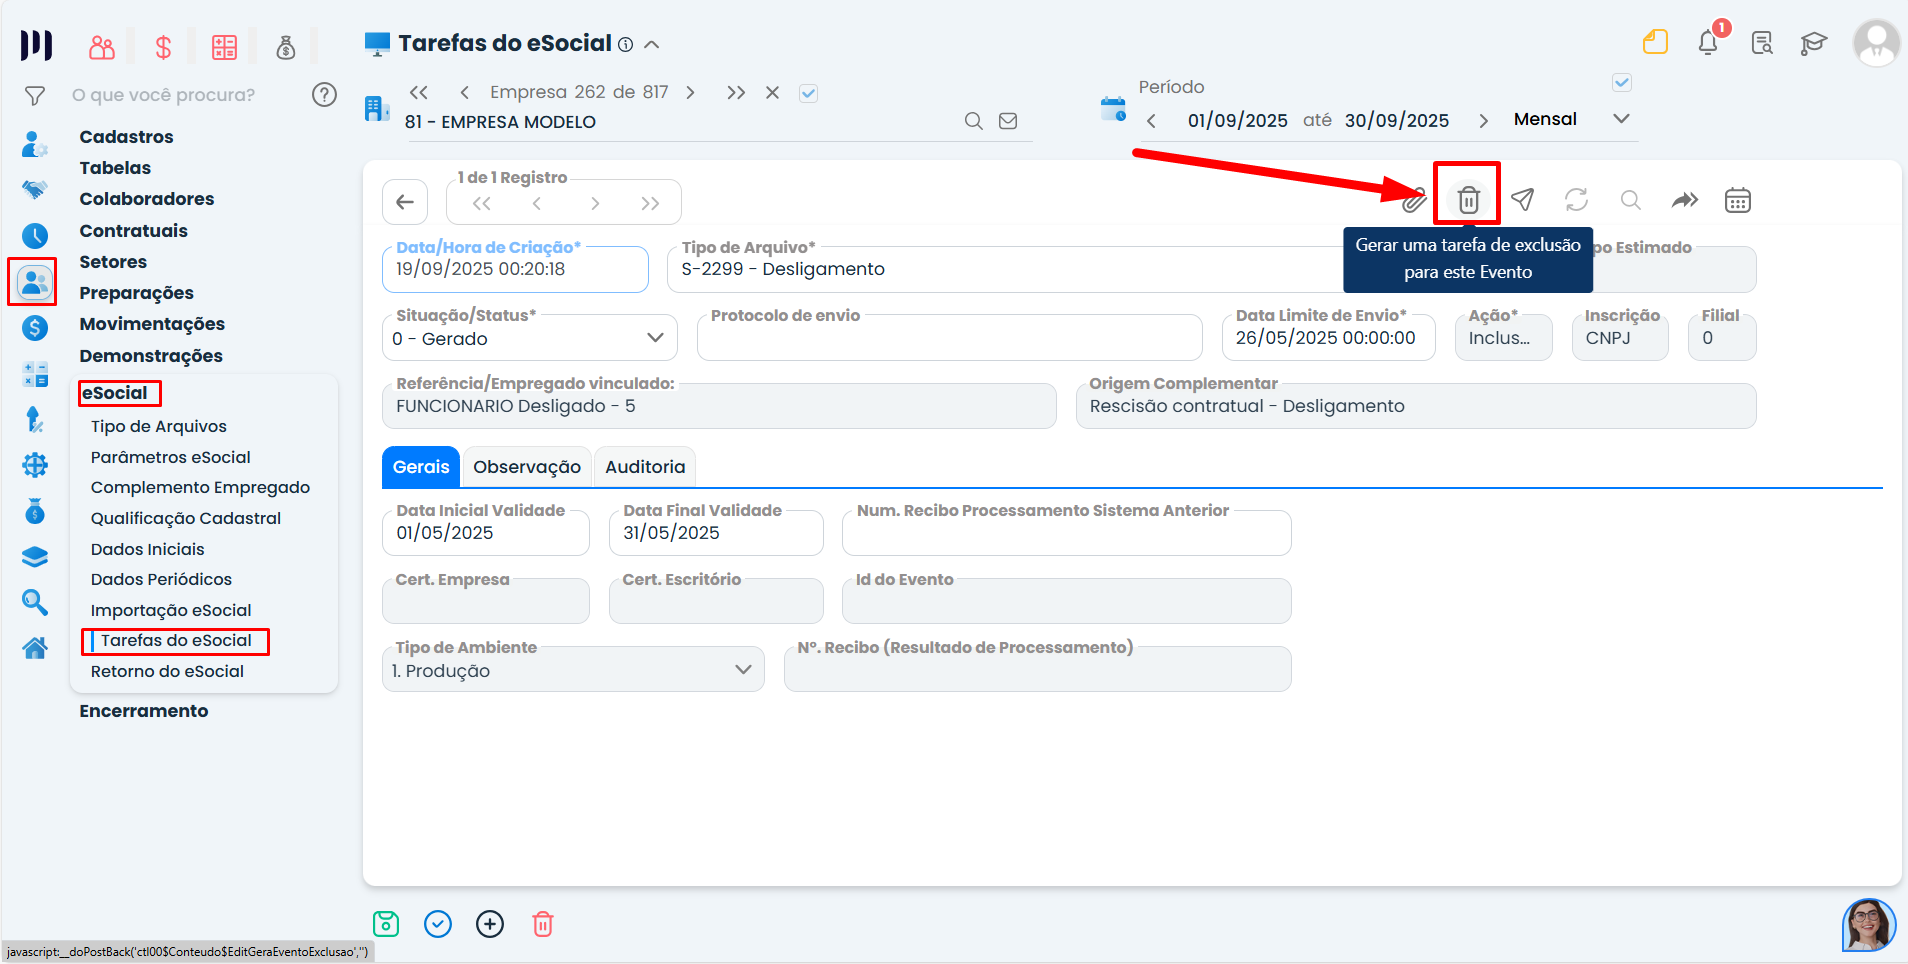Click the red delete icon at bottom
1908x964 pixels.
[543, 924]
